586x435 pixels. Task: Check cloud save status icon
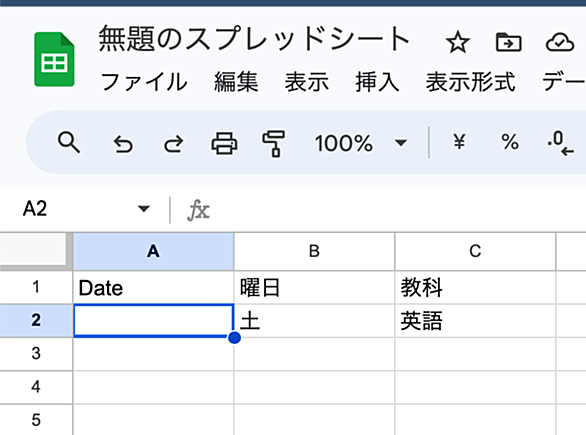coord(559,42)
